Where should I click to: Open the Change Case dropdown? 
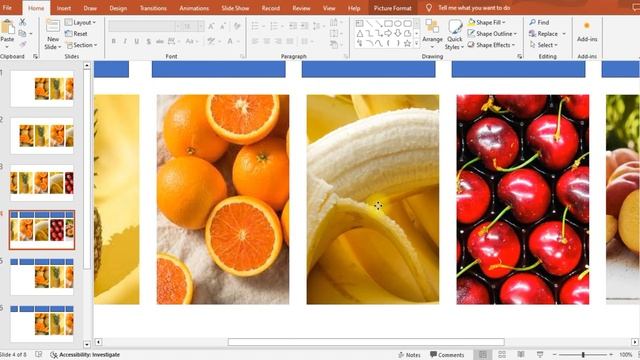pyautogui.click(x=191, y=41)
